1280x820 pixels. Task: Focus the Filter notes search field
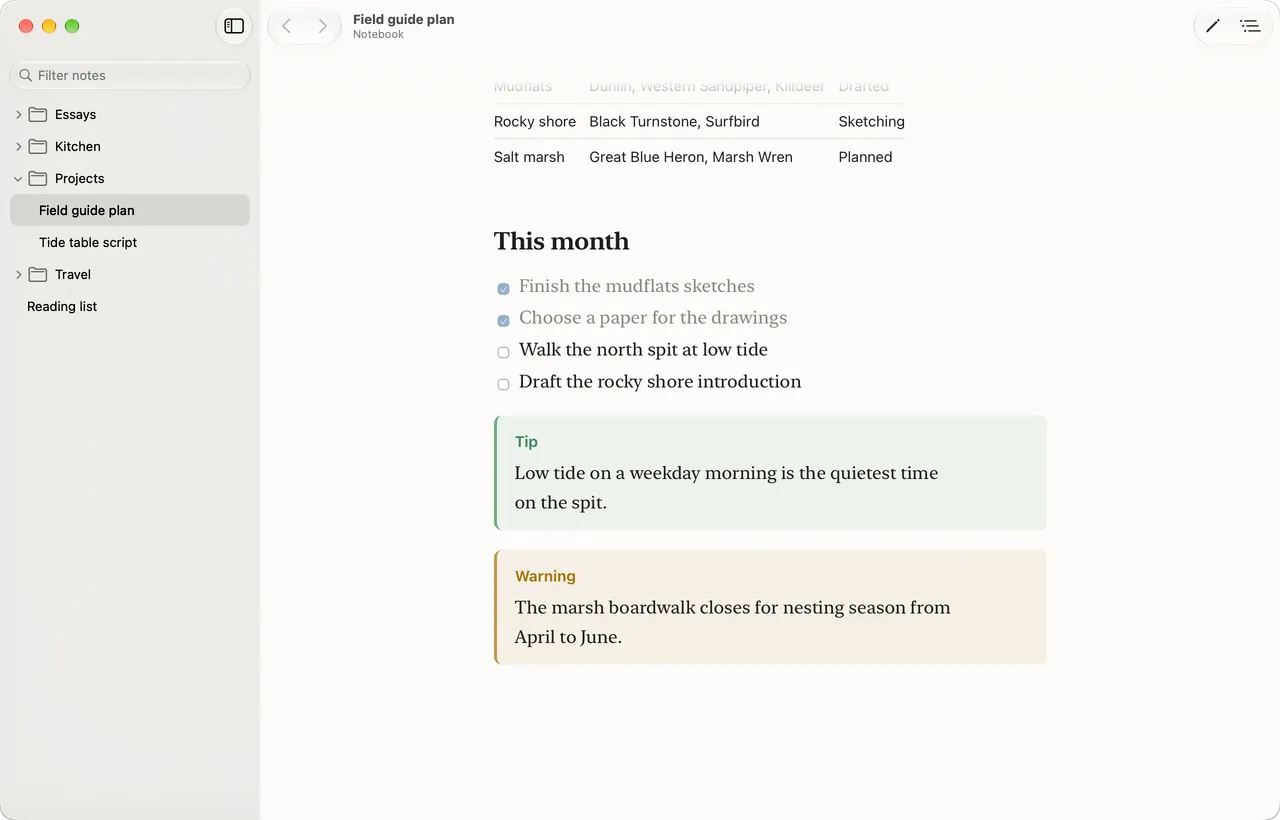click(x=130, y=75)
